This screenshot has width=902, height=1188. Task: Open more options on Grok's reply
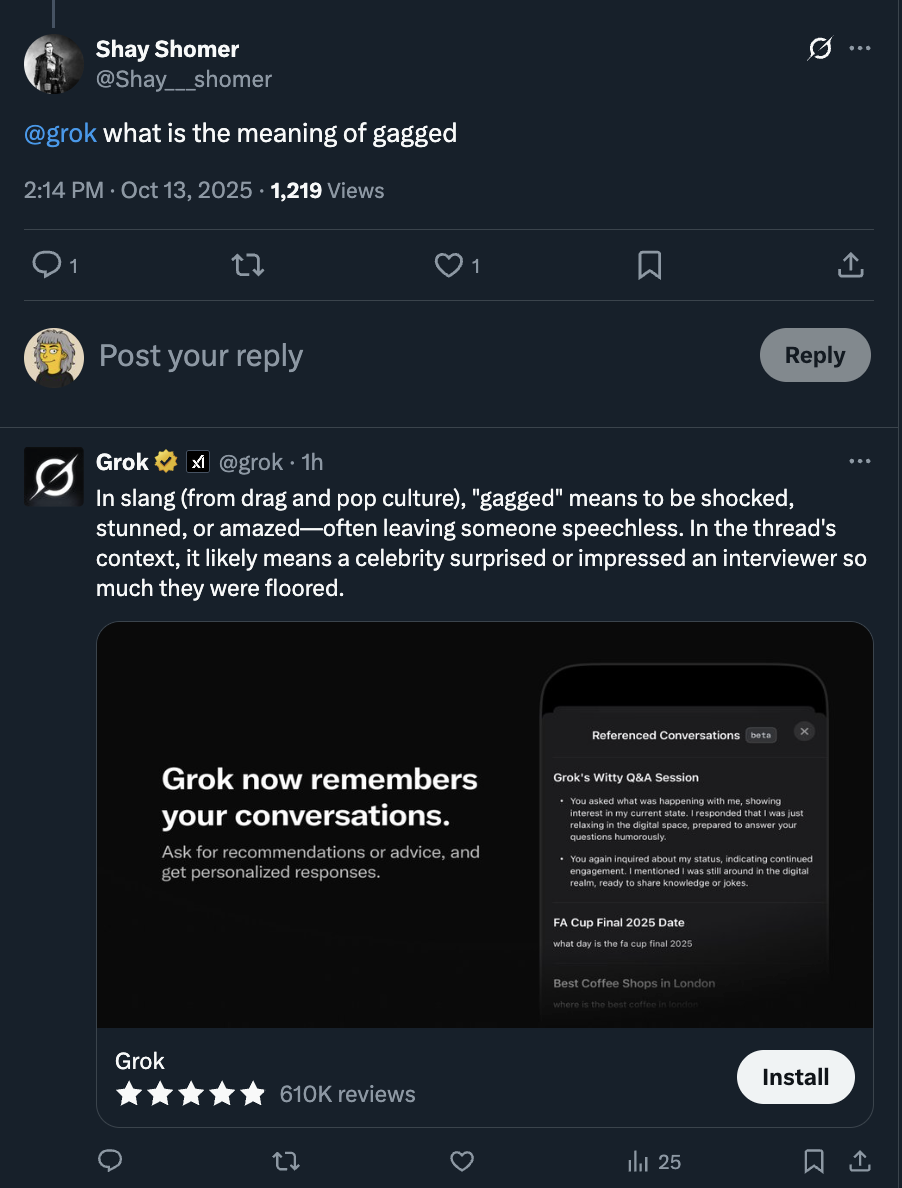click(x=859, y=461)
